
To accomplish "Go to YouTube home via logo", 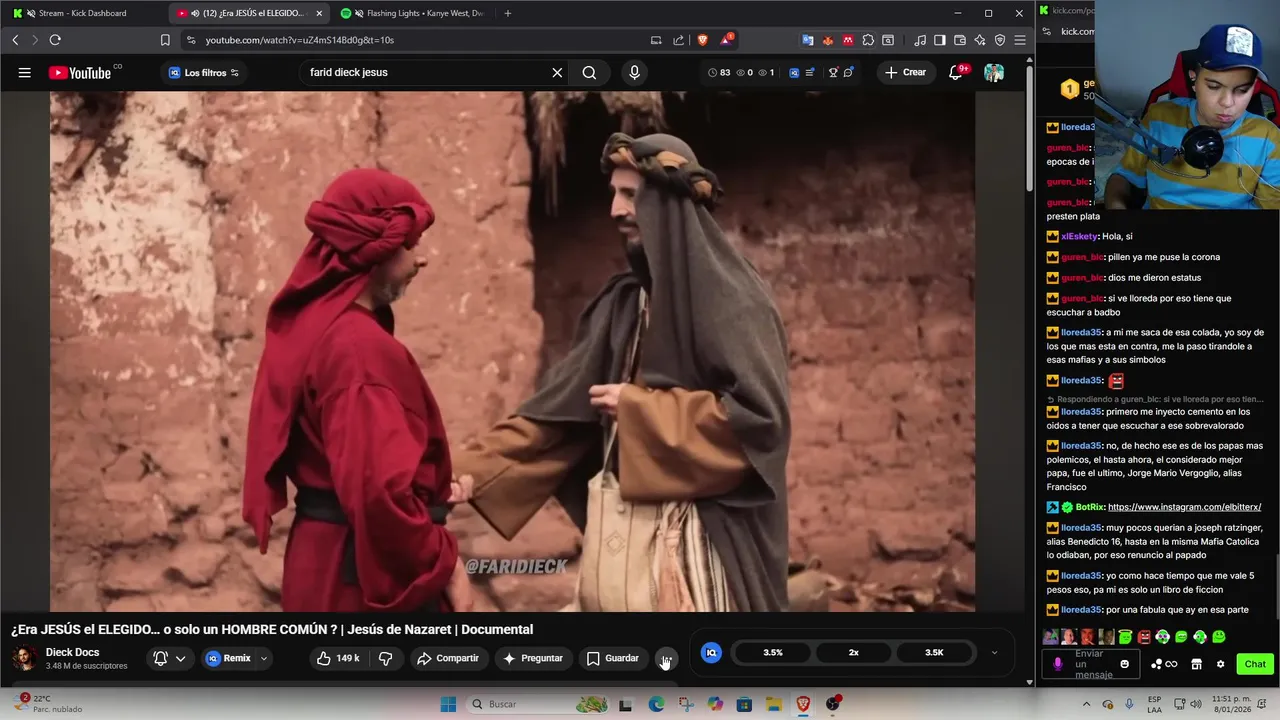I will (x=80, y=72).
